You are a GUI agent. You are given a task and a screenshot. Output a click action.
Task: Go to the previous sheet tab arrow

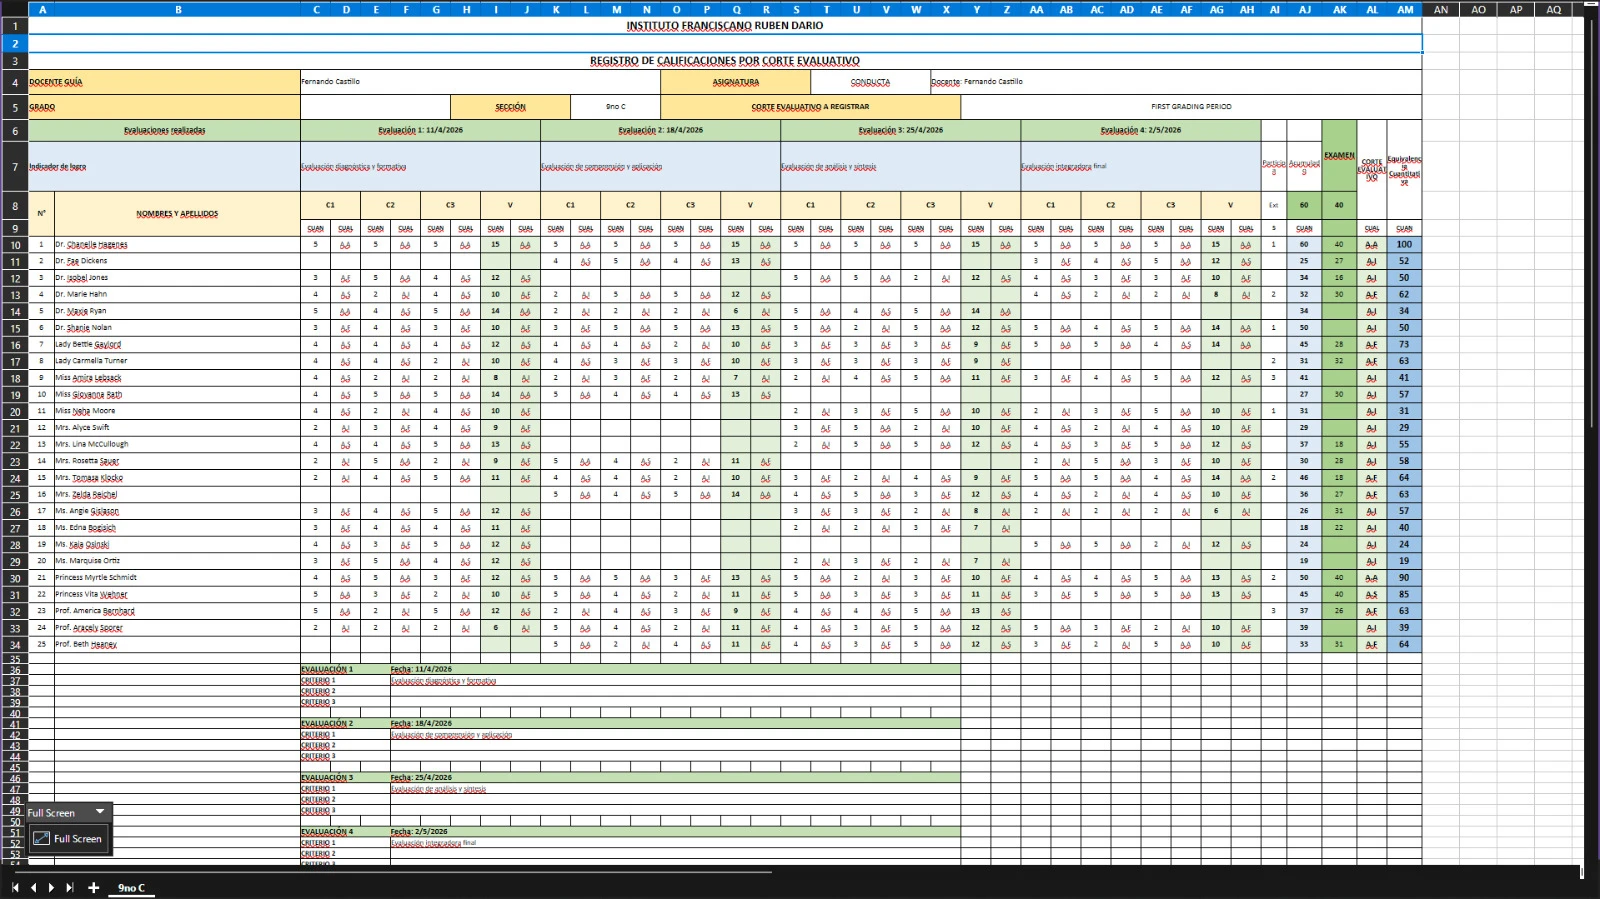(x=33, y=887)
